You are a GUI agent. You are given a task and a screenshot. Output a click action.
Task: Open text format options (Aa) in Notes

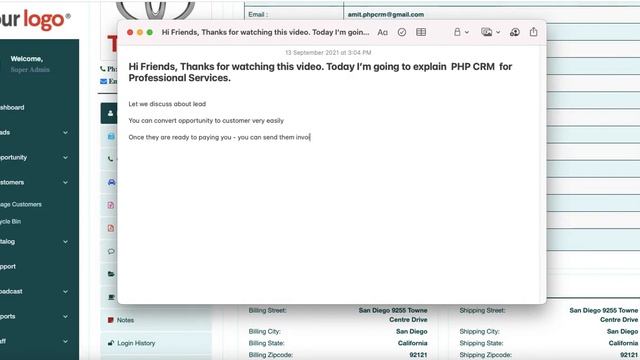click(x=382, y=32)
